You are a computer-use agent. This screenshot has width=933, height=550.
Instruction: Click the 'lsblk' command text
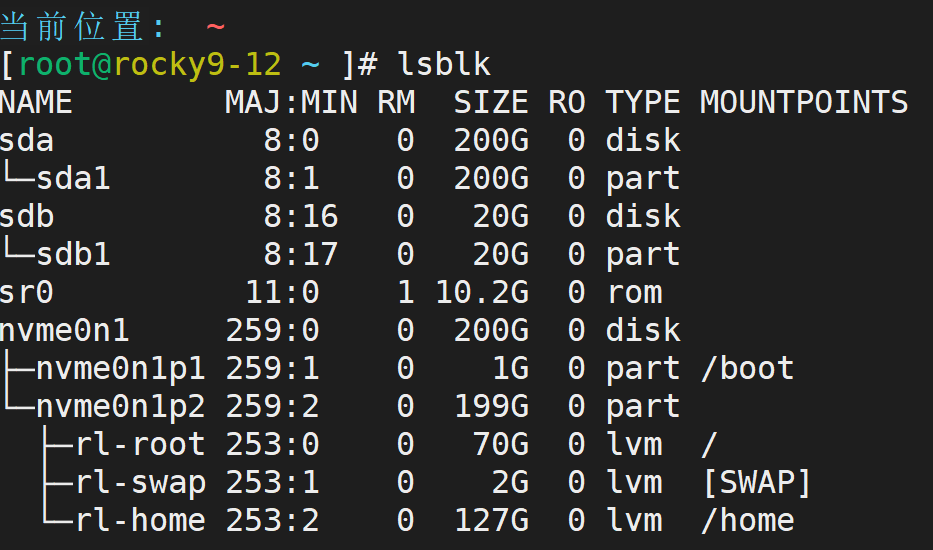click(444, 64)
